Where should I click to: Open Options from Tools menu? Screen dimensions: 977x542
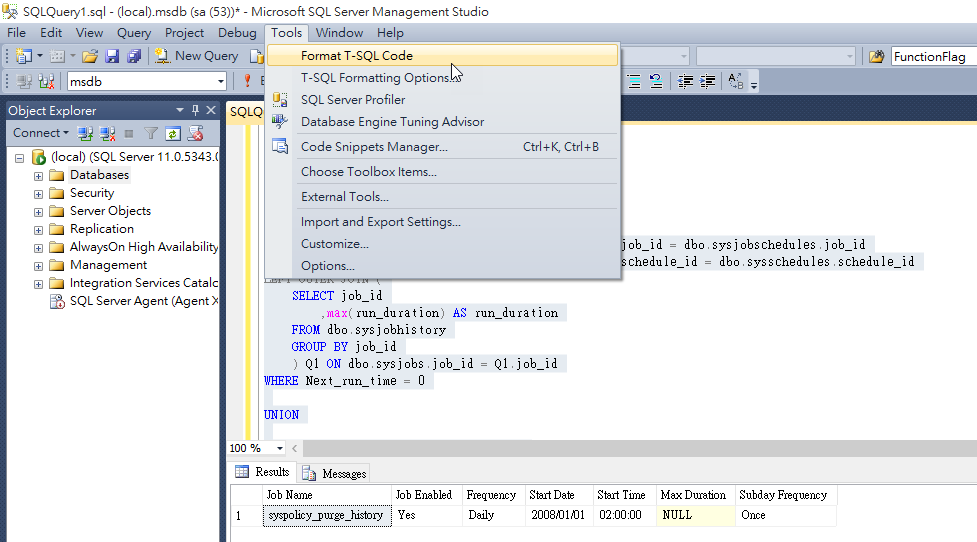tap(442, 266)
